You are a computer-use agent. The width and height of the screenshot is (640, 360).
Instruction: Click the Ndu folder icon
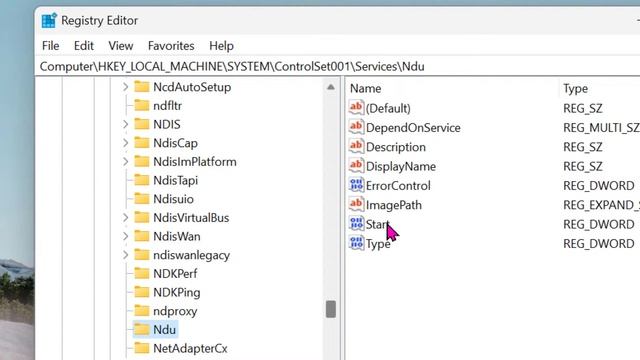(x=142, y=329)
